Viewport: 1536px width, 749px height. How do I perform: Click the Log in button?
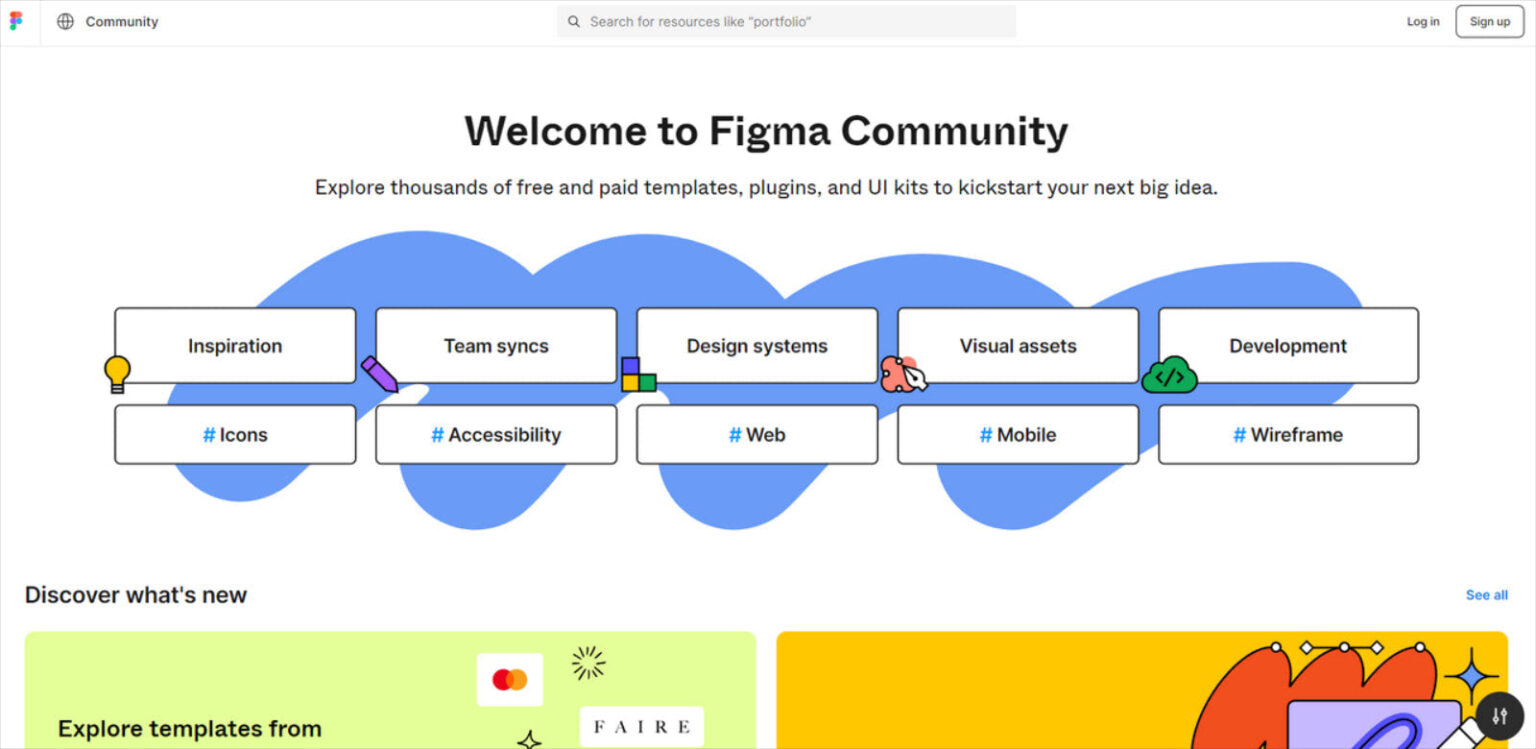pyautogui.click(x=1422, y=21)
